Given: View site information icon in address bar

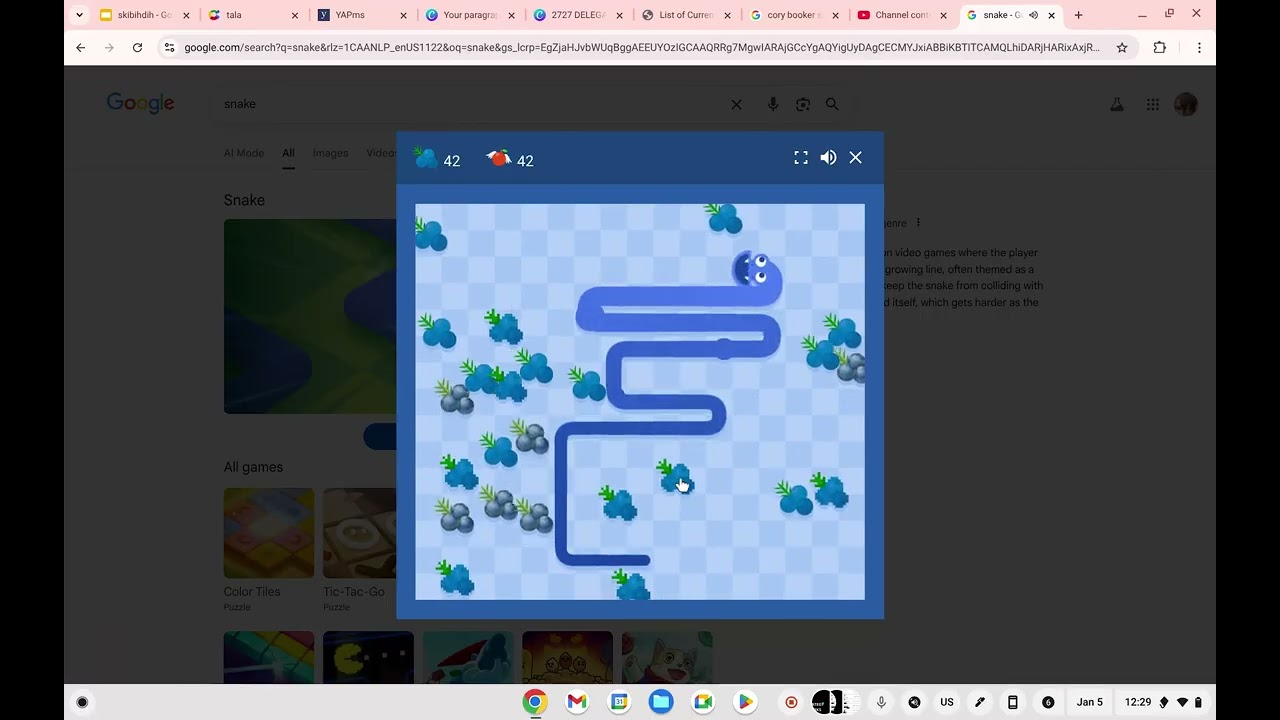Looking at the screenshot, I should [x=169, y=47].
